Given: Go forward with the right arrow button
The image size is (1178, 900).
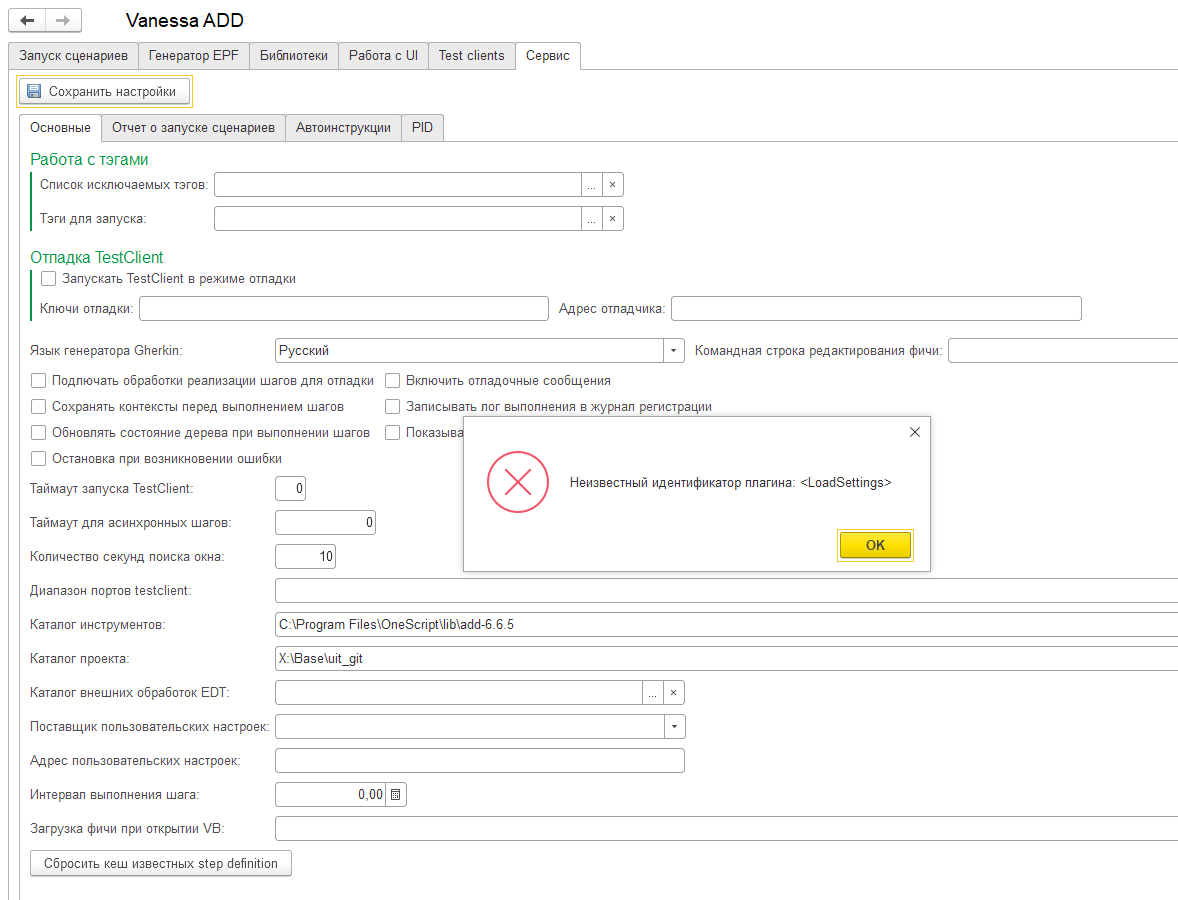Looking at the screenshot, I should [63, 20].
